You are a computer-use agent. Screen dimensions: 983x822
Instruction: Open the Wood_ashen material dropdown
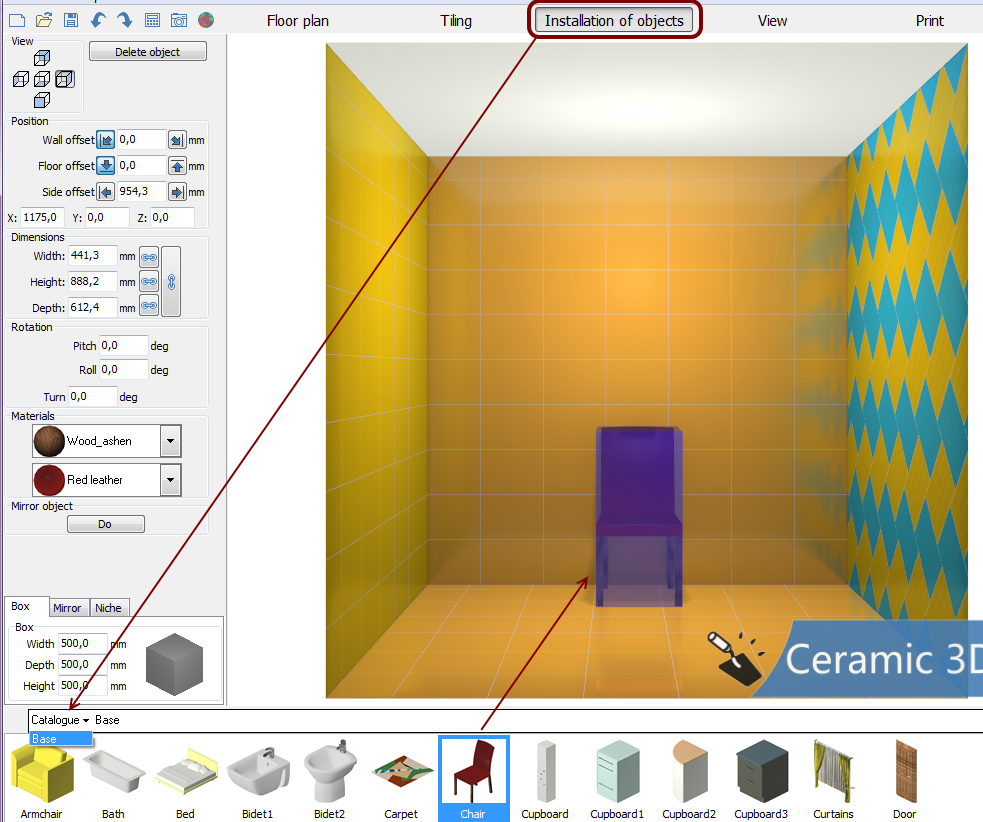point(171,441)
